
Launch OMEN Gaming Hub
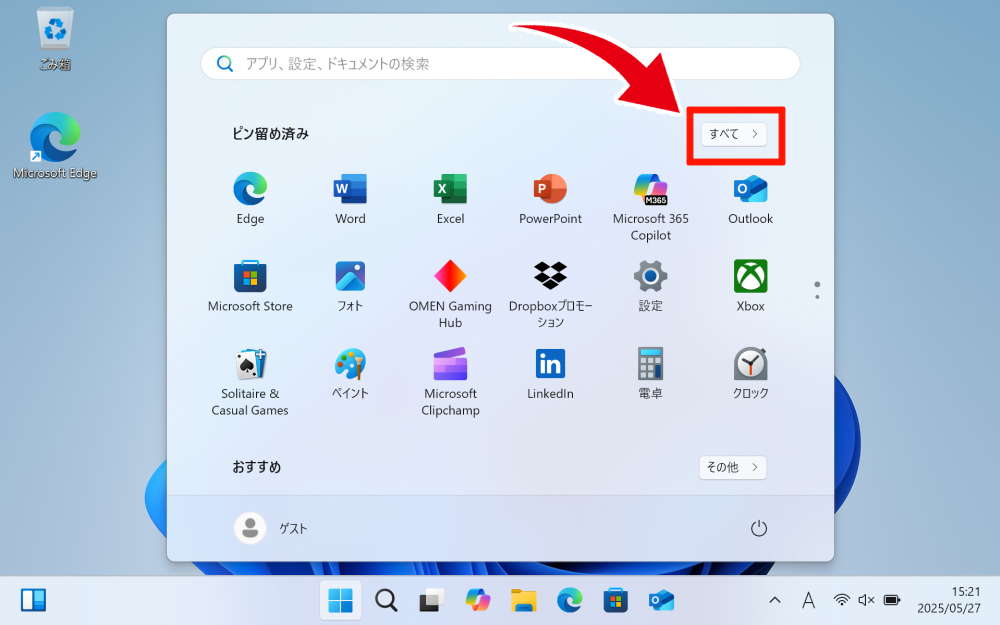pyautogui.click(x=450, y=294)
